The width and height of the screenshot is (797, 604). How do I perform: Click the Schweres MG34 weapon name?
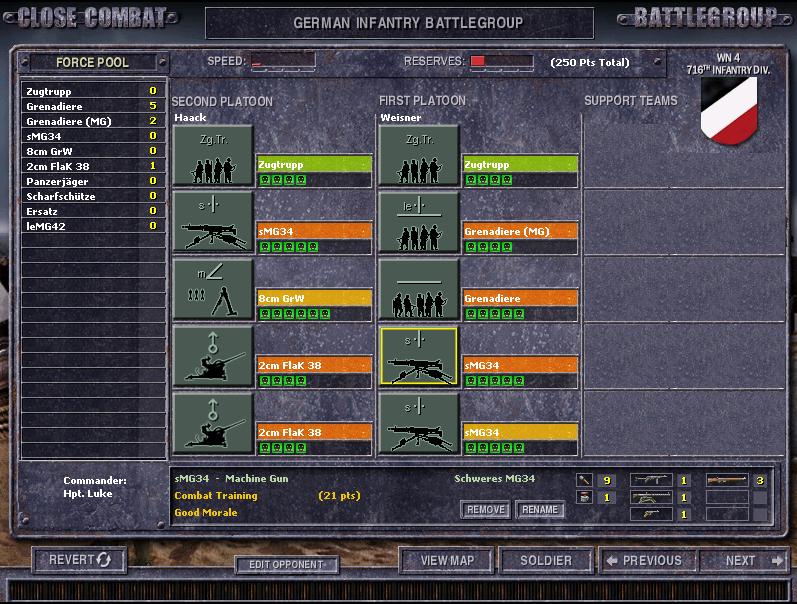point(495,478)
